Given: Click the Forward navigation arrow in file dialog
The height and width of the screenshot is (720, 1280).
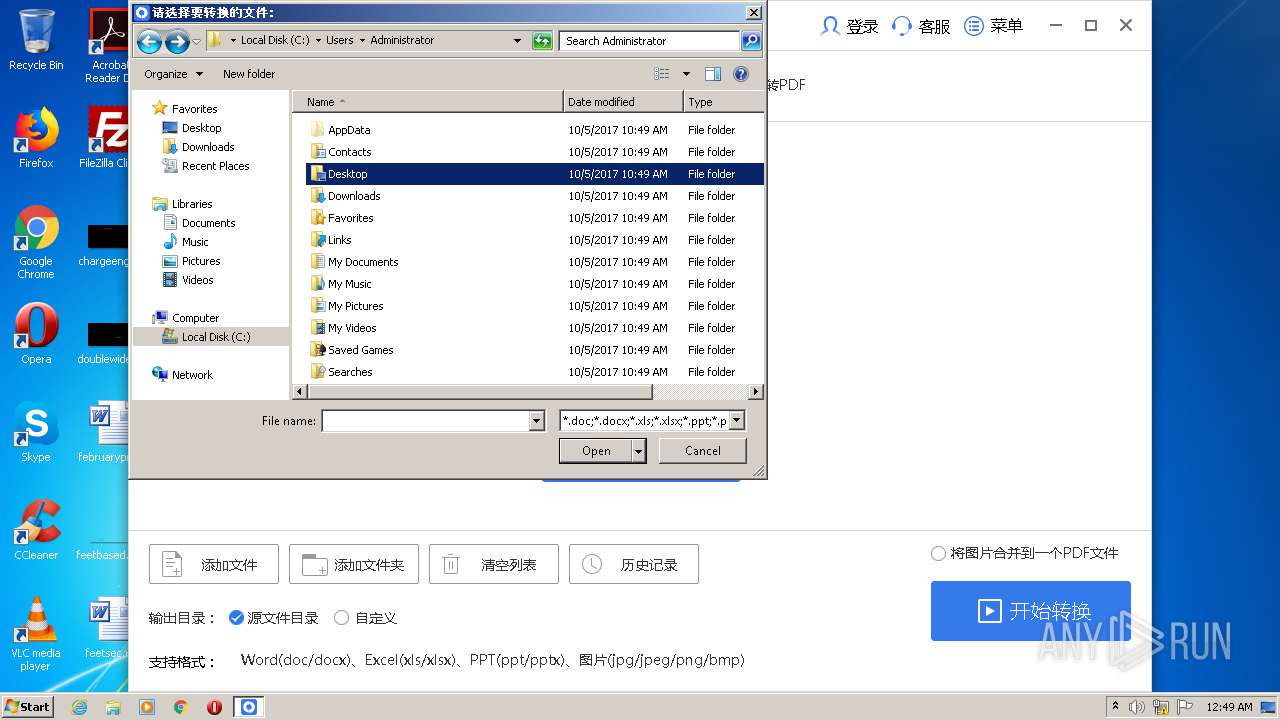Looking at the screenshot, I should (x=177, y=41).
